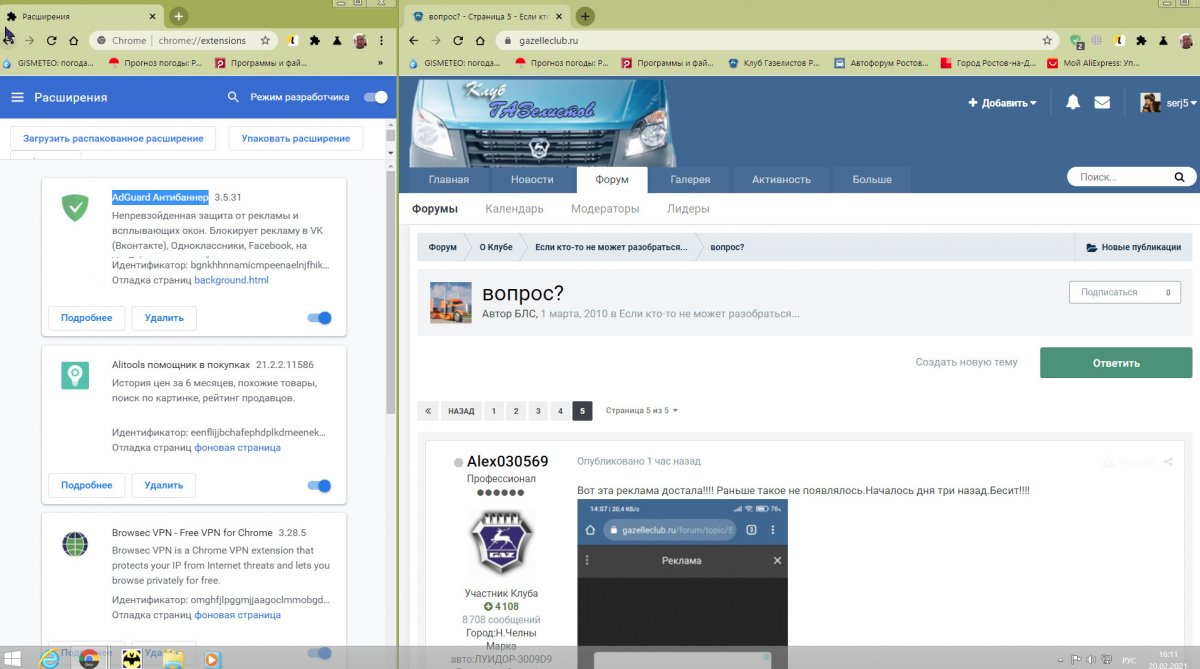Click home button in the gazelleclub window
Screen dimensions: 1200x669
(x=479, y=41)
